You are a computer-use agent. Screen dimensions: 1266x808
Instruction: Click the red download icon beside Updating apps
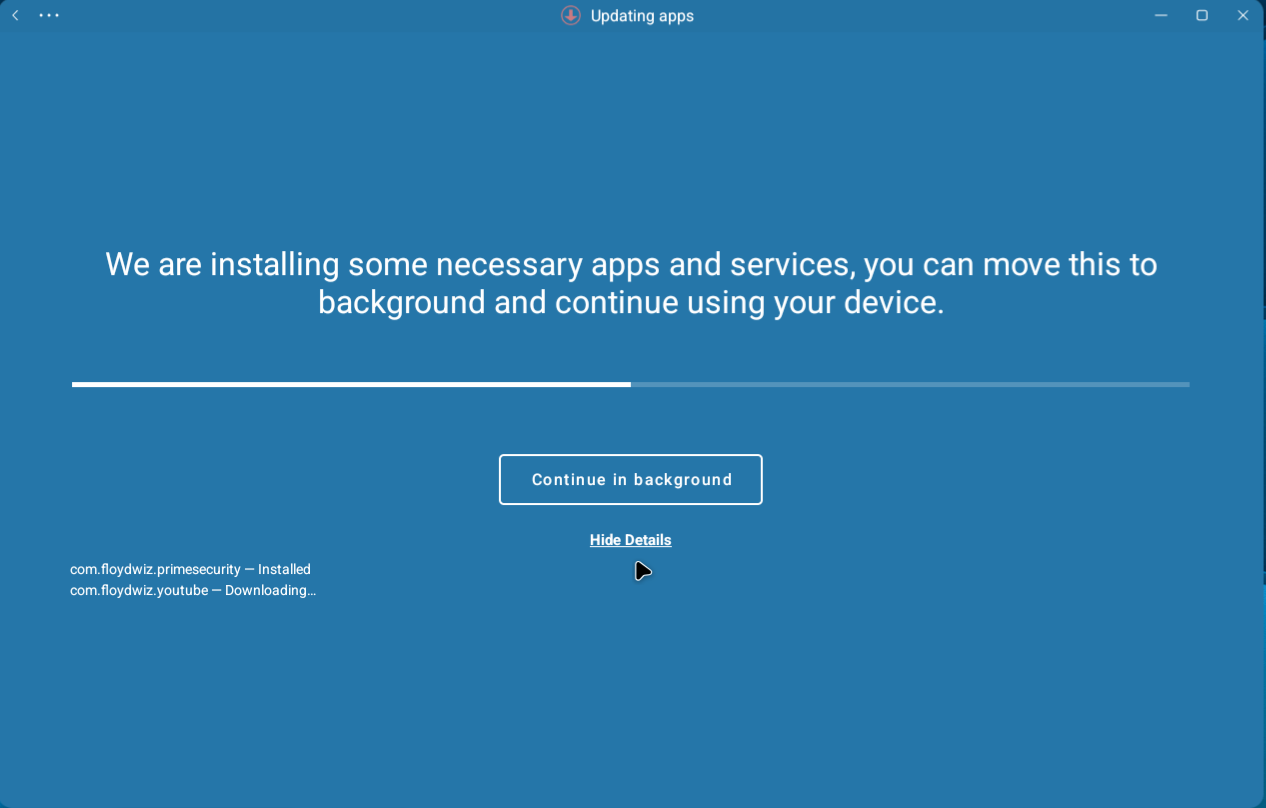(571, 16)
